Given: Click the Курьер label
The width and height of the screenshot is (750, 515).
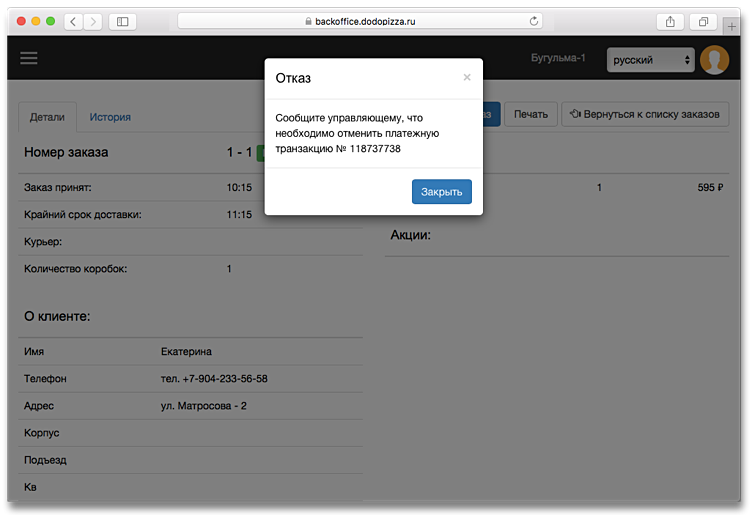Looking at the screenshot, I should 43,242.
